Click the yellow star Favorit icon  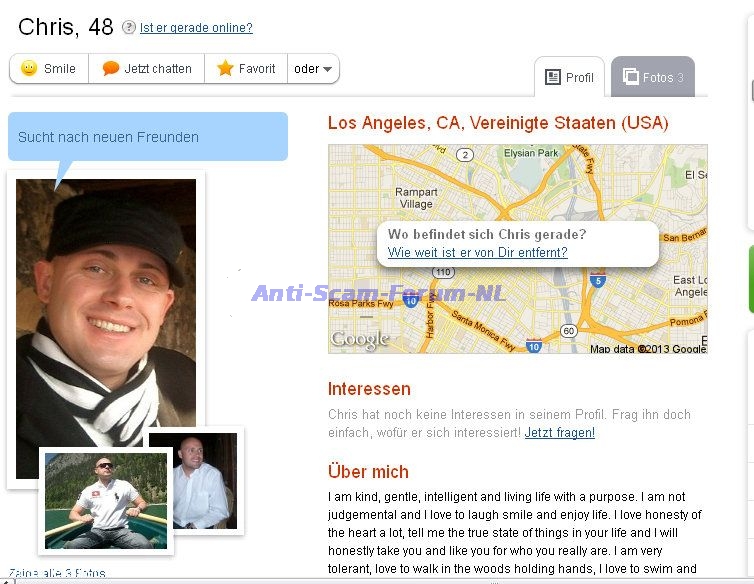click(x=225, y=69)
